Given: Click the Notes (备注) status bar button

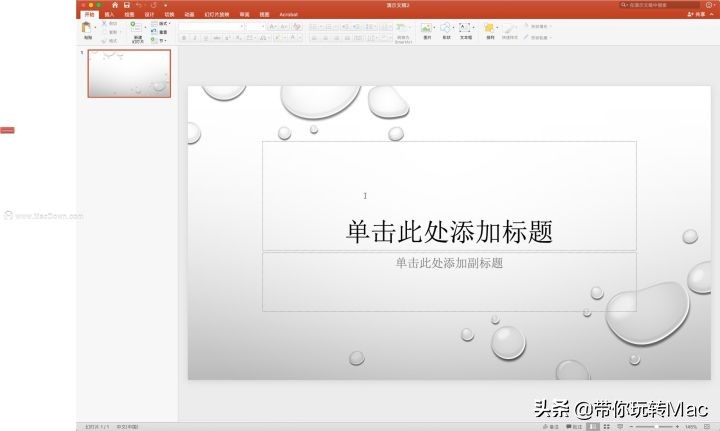Looking at the screenshot, I should pyautogui.click(x=551, y=427).
